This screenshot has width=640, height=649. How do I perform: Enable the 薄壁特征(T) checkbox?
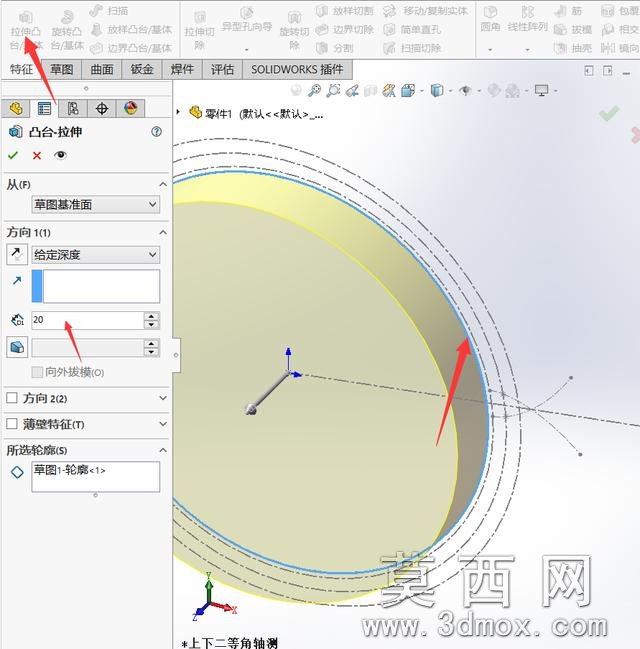coord(12,424)
